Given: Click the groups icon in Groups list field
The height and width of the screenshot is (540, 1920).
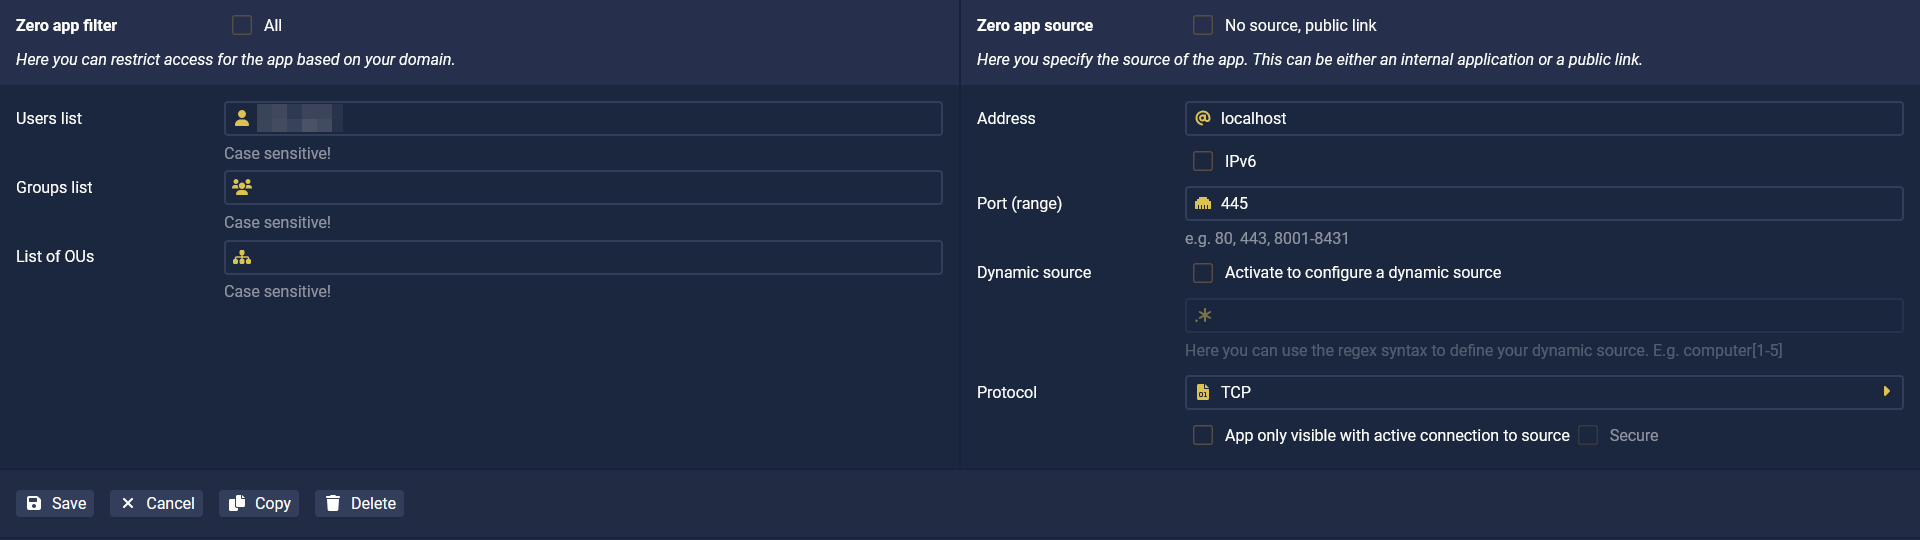Looking at the screenshot, I should coord(242,187).
